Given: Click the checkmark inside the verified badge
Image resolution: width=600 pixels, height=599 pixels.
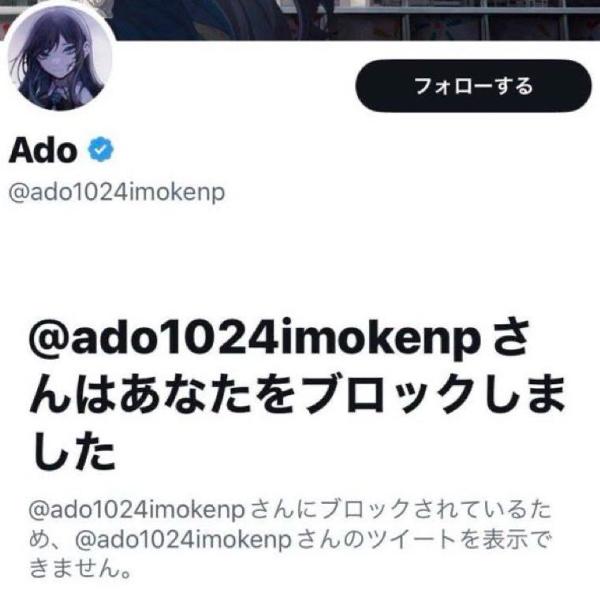Looking at the screenshot, I should 101,150.
